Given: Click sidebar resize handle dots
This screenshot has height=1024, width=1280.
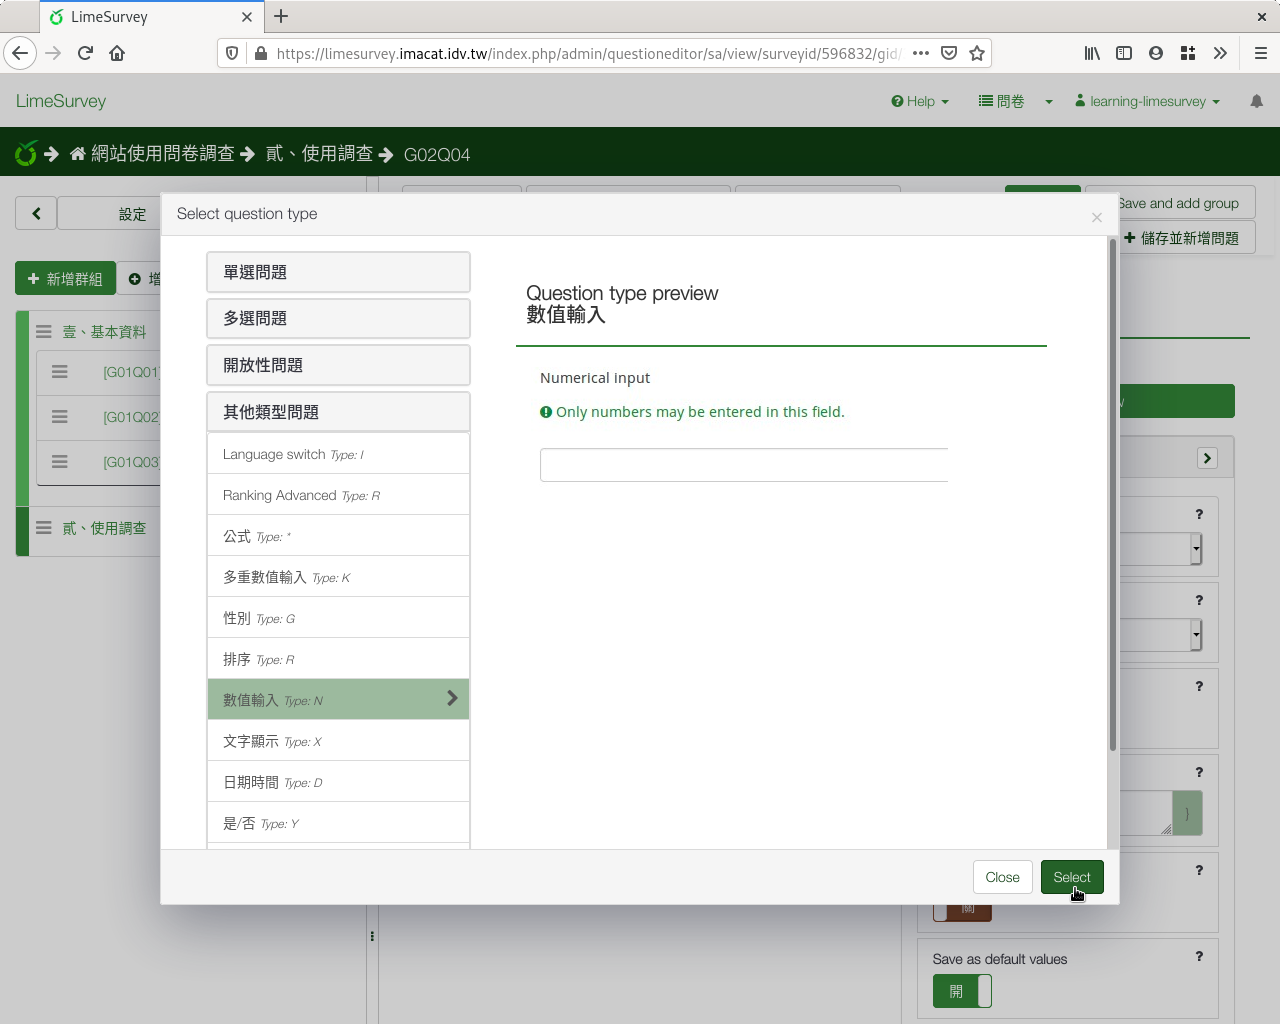Looking at the screenshot, I should 372,937.
